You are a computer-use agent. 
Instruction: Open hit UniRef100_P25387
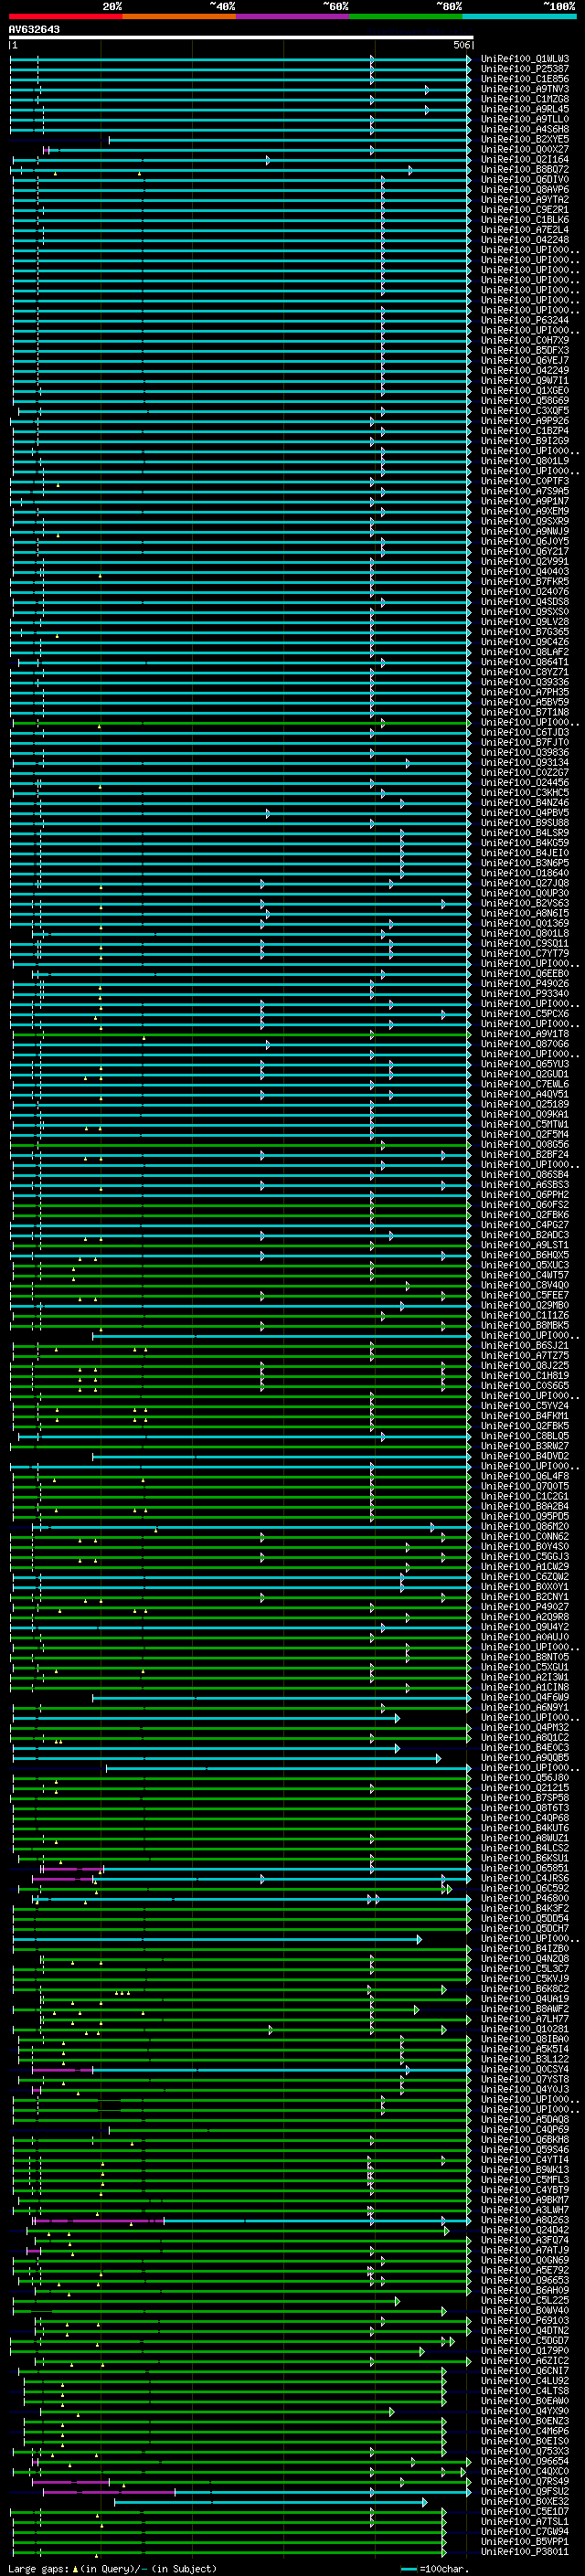coord(525,69)
